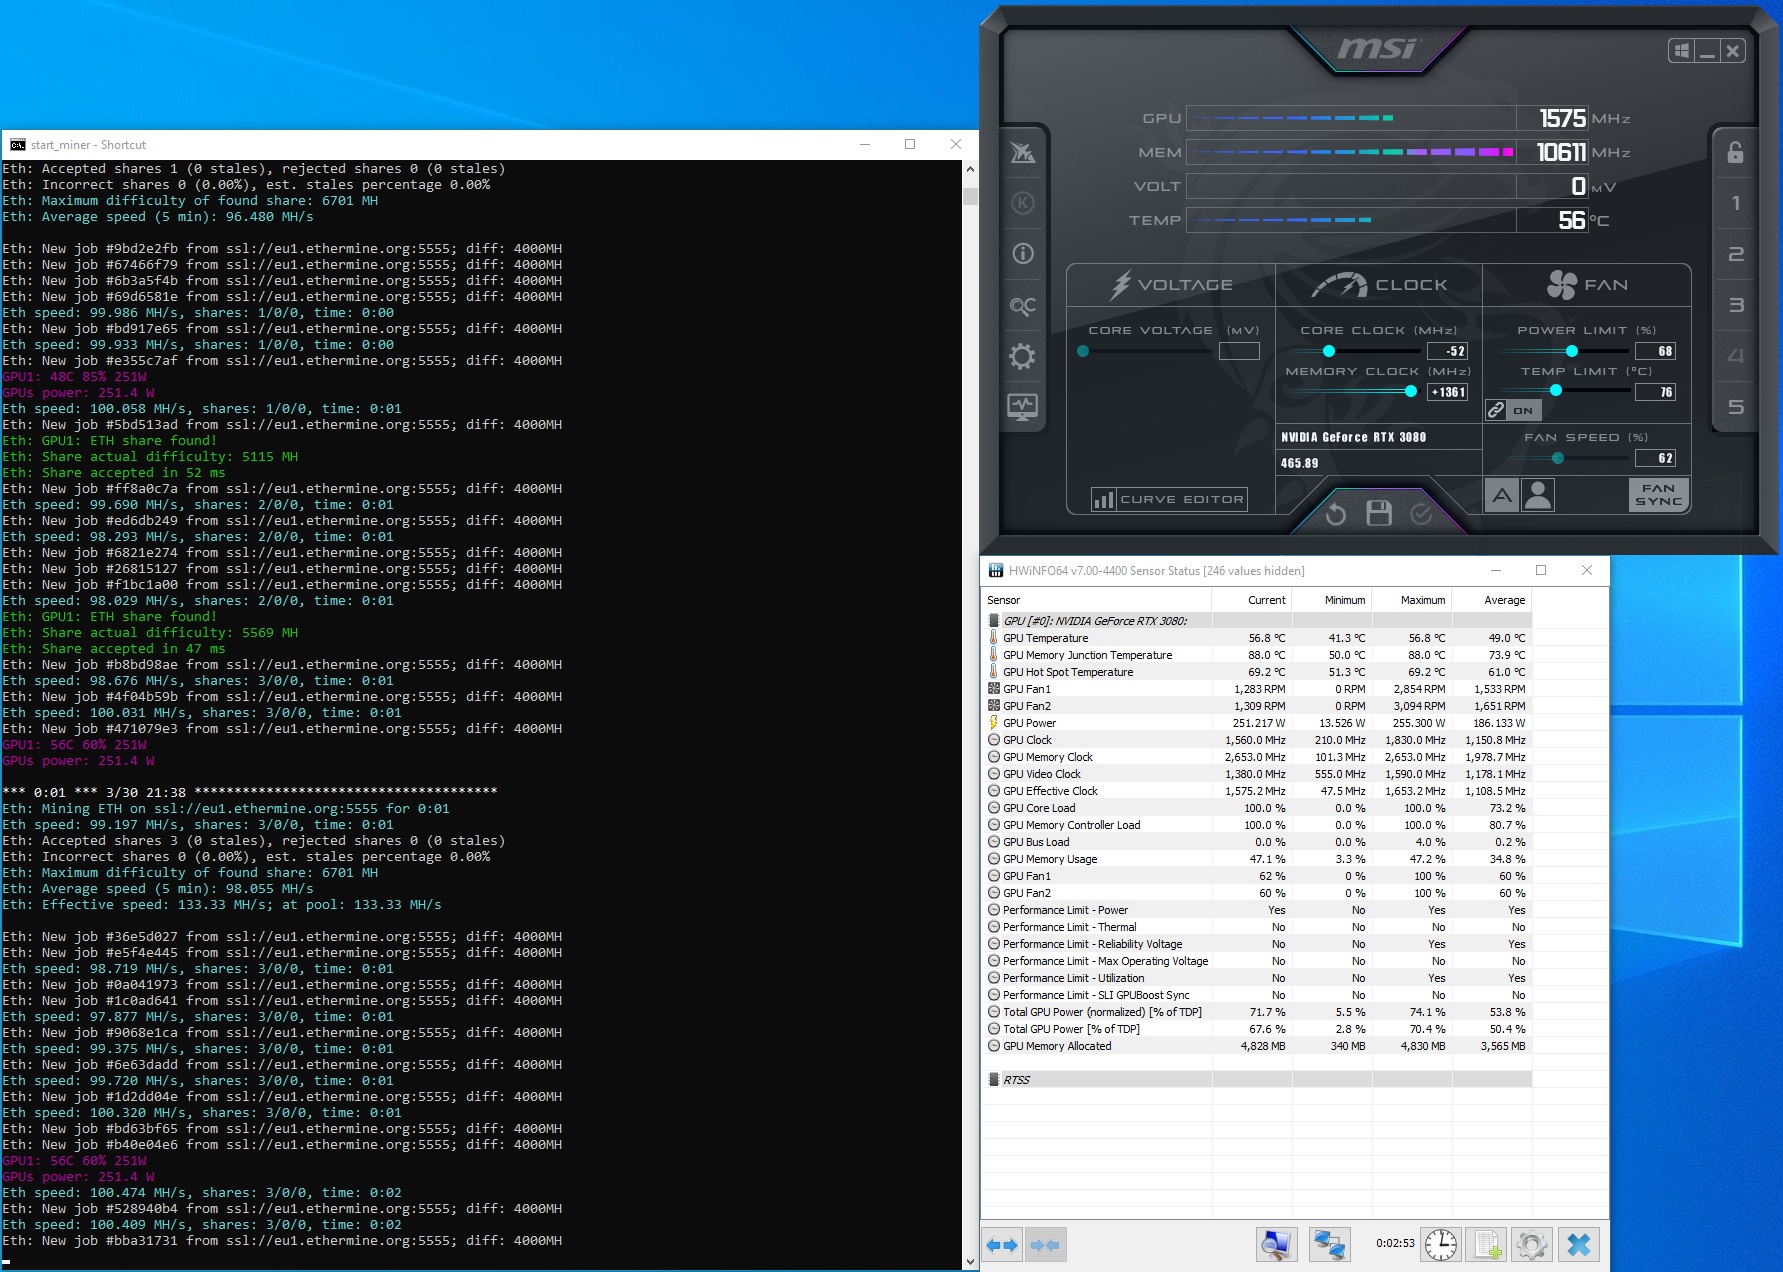The width and height of the screenshot is (1783, 1272).
Task: Reset HWiNFO sensor clock timer
Action: [x=1441, y=1245]
